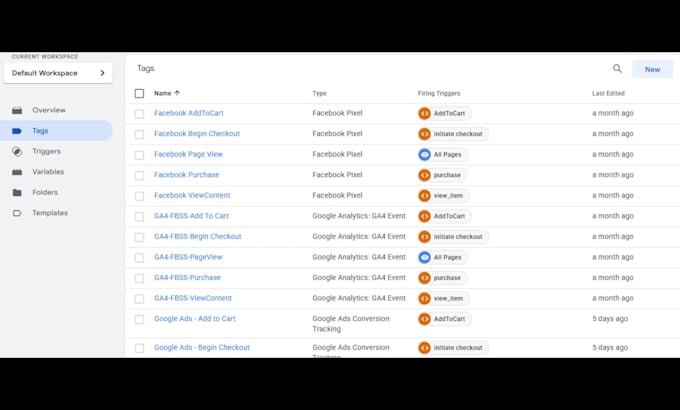This screenshot has width=680, height=410.
Task: Click initiate checkout icon on GA4-FBSS-Begin Checkout row
Action: point(424,236)
